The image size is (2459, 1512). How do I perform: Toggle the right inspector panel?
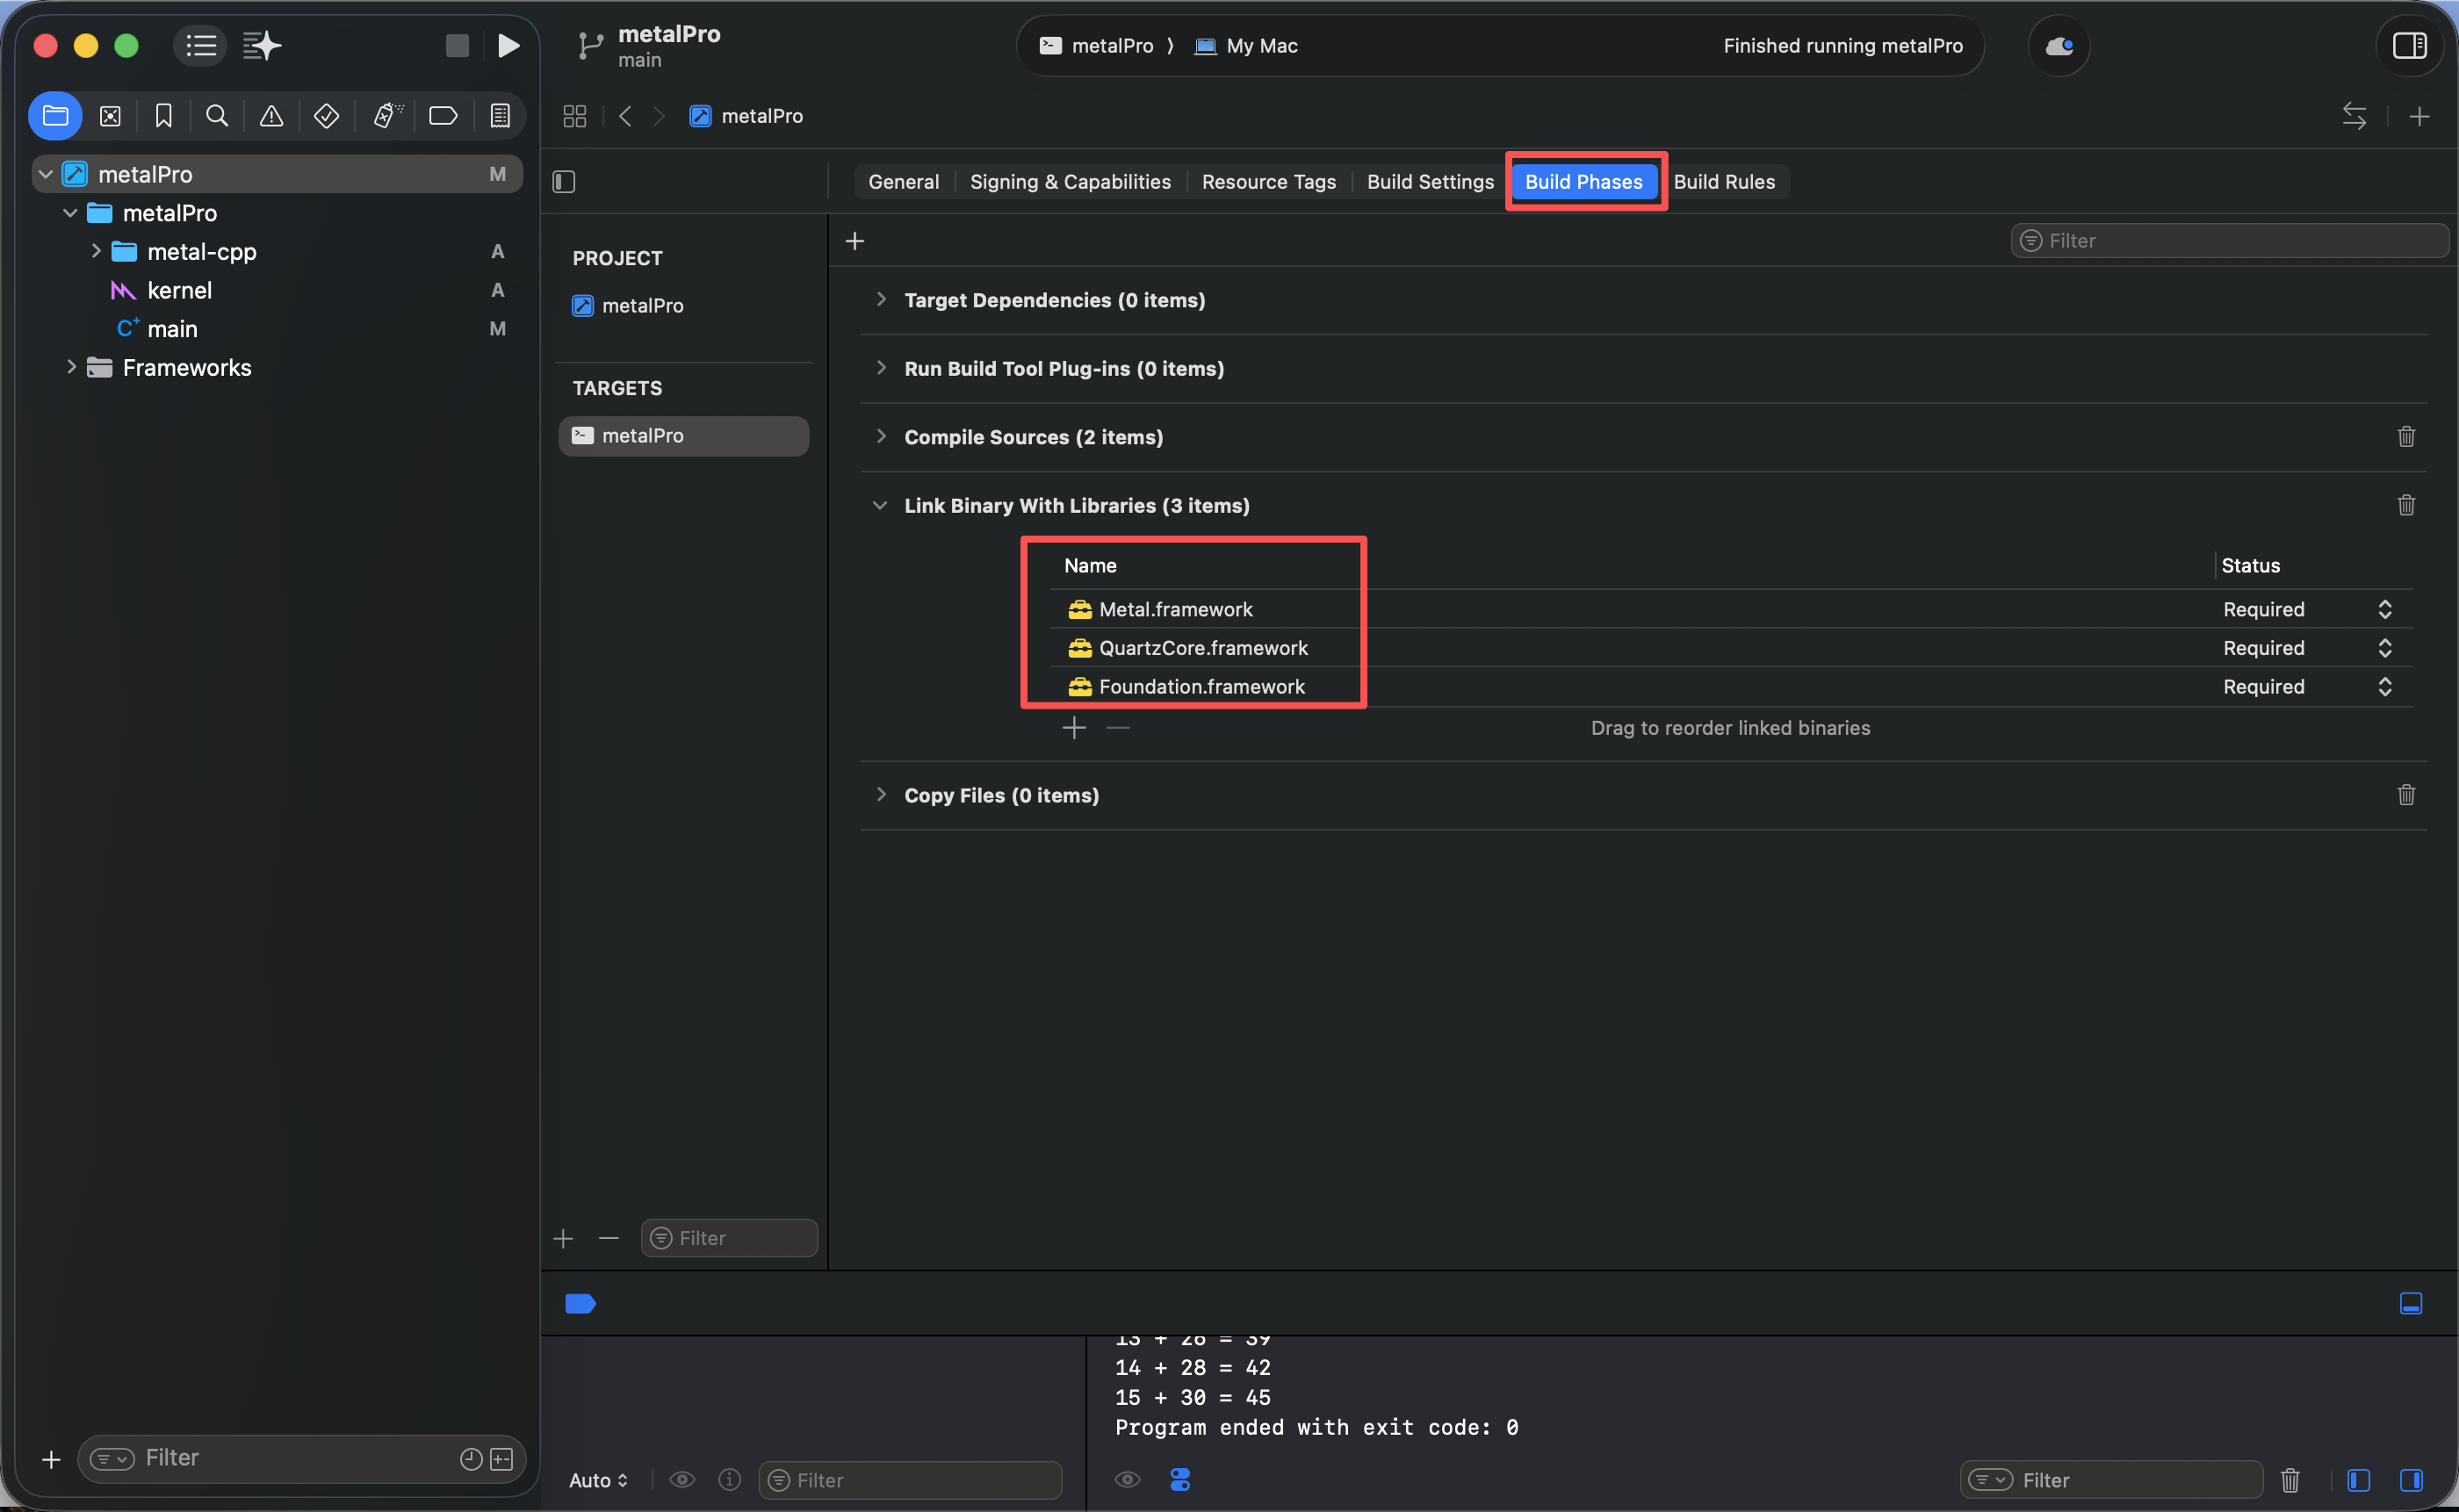coord(2409,46)
